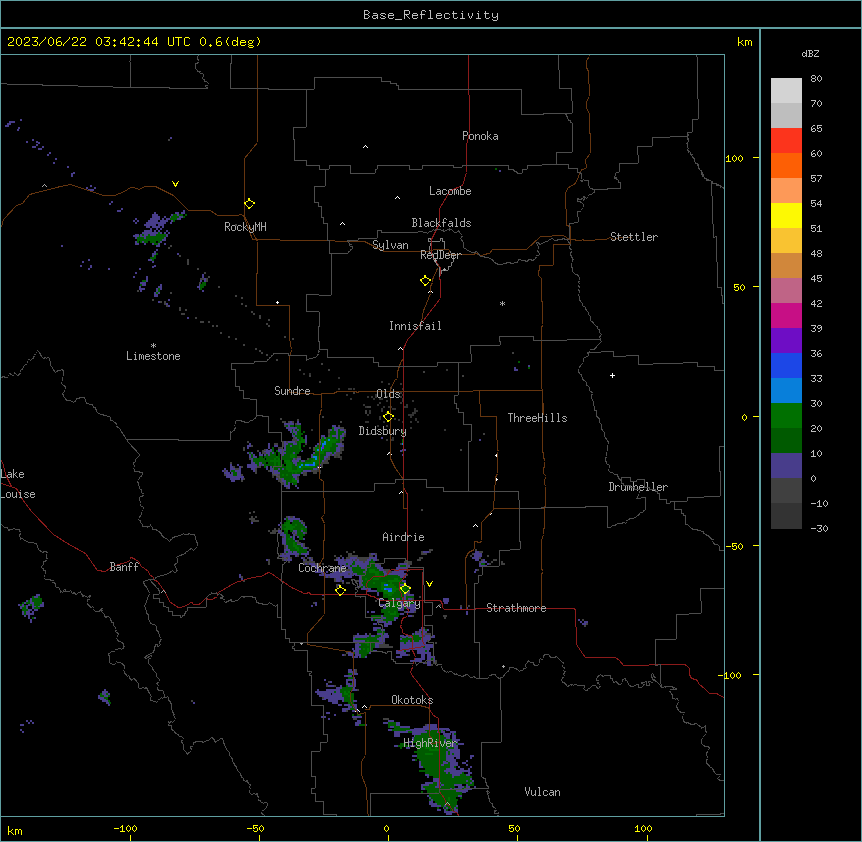Image resolution: width=862 pixels, height=842 pixels.
Task: Select the Sundre label
Action: click(x=292, y=391)
